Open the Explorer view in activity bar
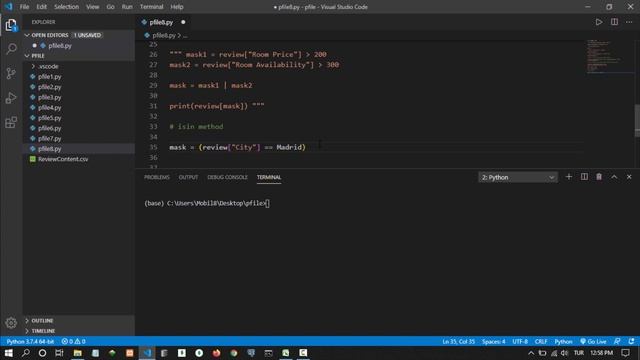Viewport: 640px width, 360px height. point(11,25)
